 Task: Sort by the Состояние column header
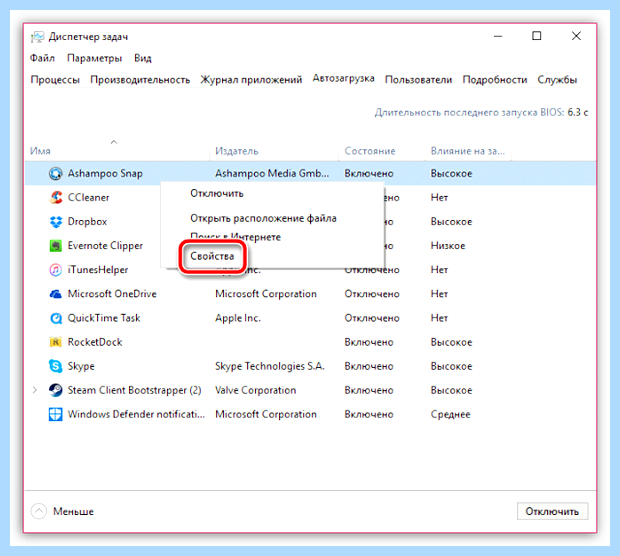pos(370,151)
